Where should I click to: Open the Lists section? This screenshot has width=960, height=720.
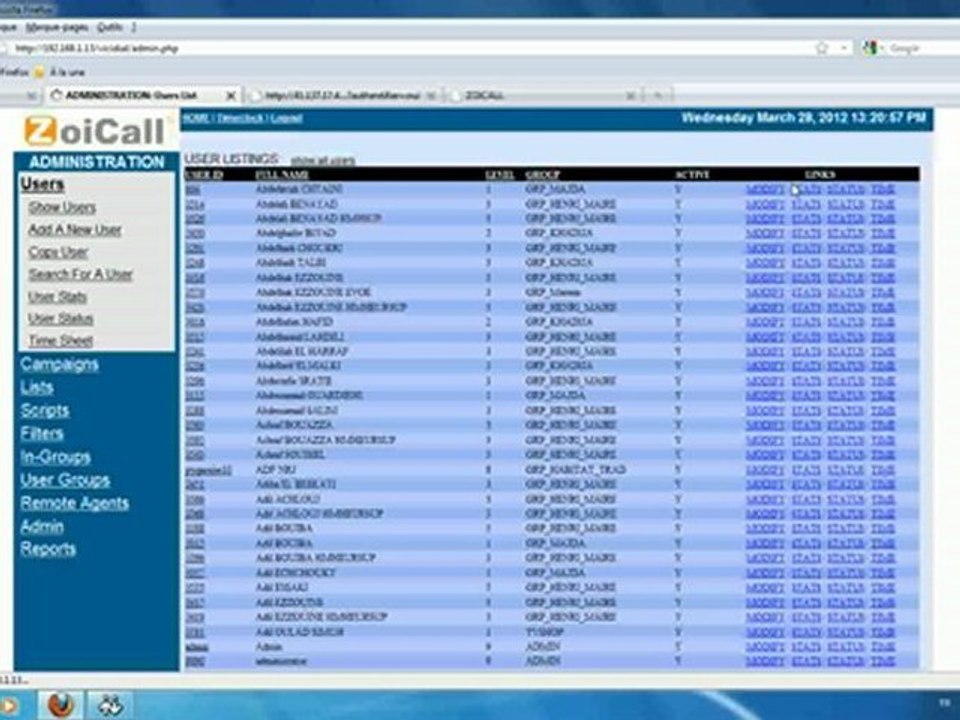pos(37,388)
